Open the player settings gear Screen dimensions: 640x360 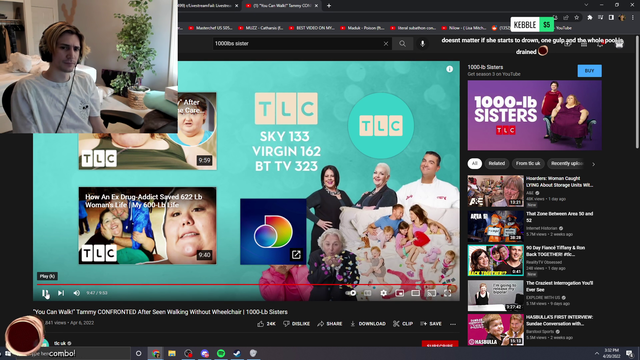pyautogui.click(x=383, y=293)
